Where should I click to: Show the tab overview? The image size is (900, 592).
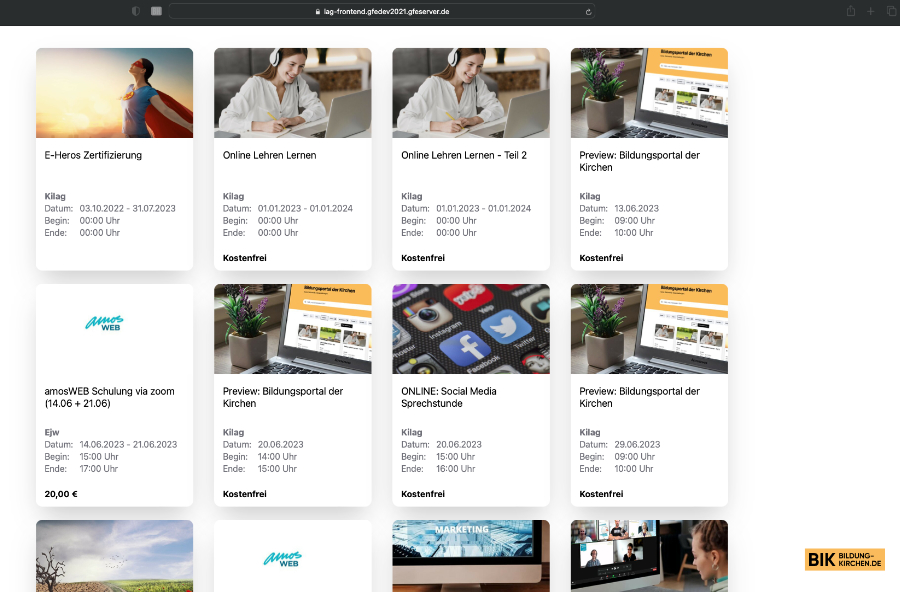coord(891,11)
